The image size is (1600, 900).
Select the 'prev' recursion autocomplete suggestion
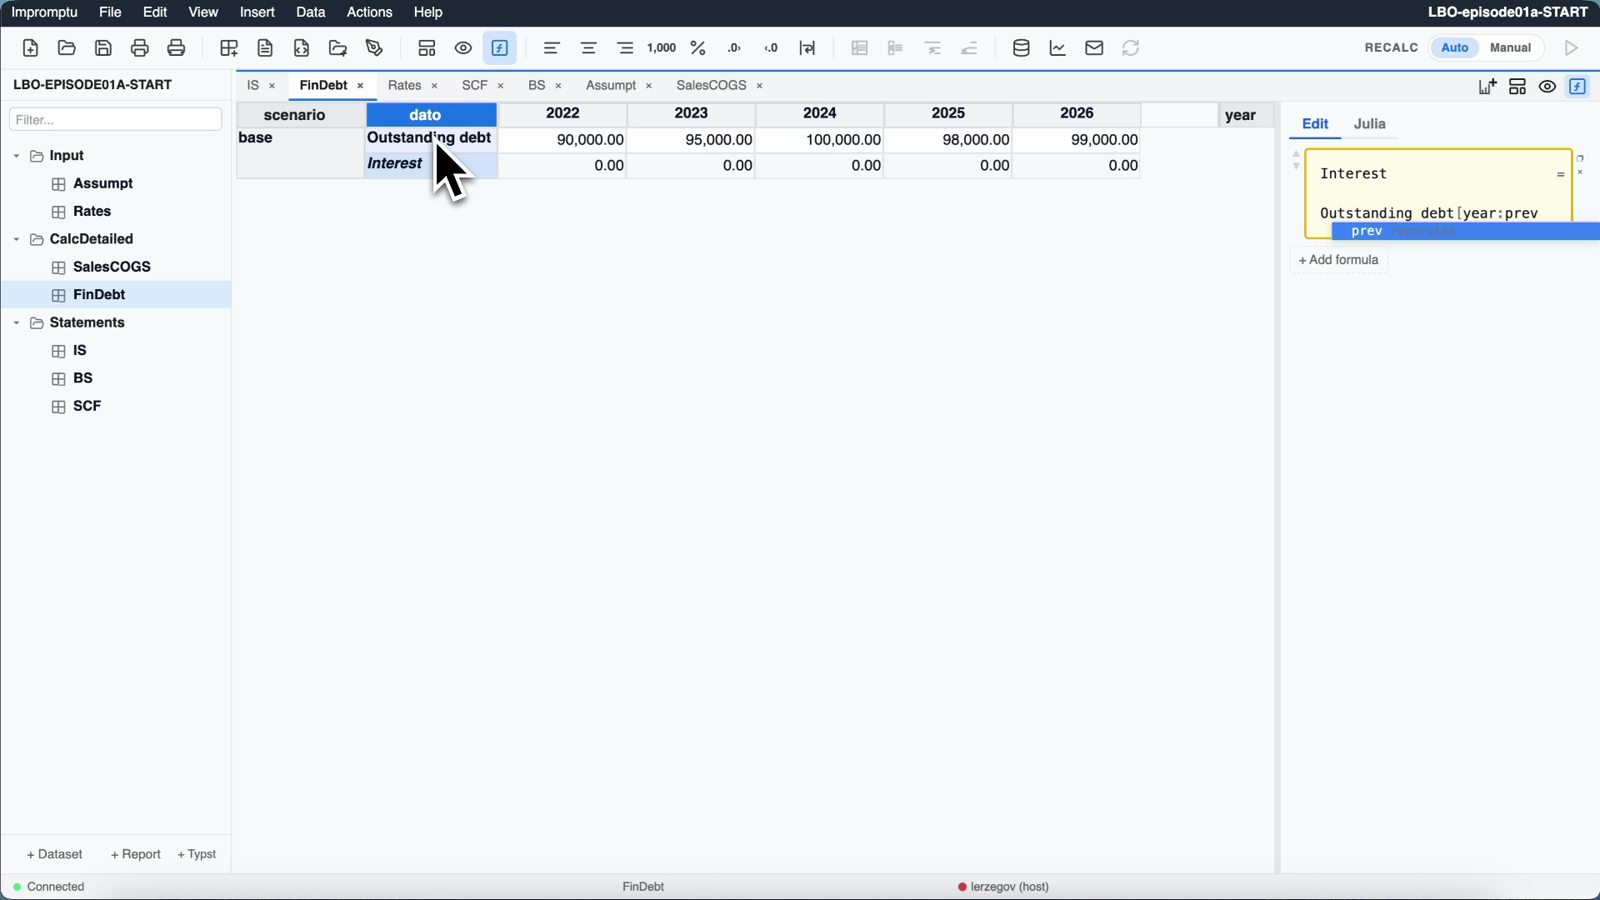(x=1466, y=231)
